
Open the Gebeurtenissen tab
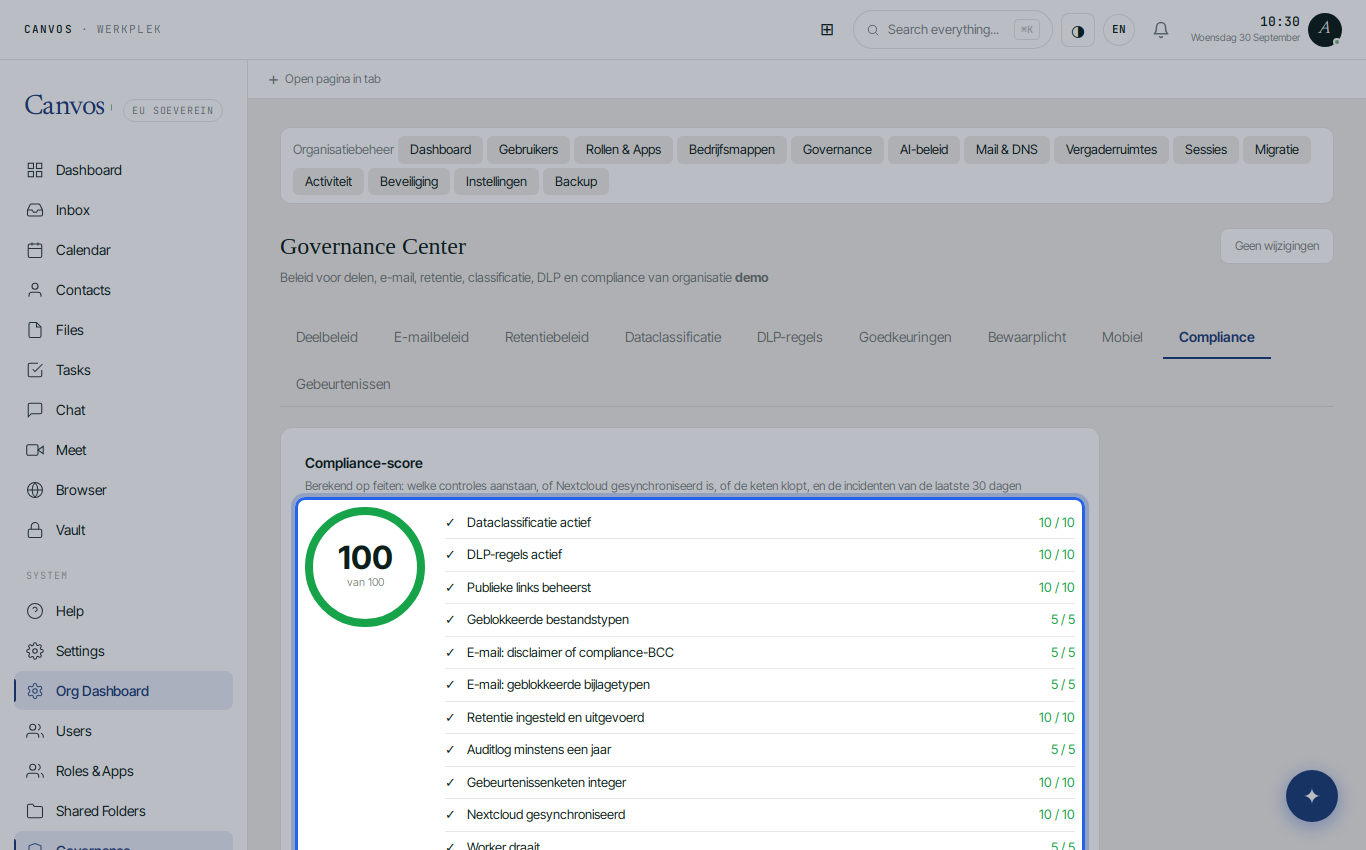click(343, 384)
